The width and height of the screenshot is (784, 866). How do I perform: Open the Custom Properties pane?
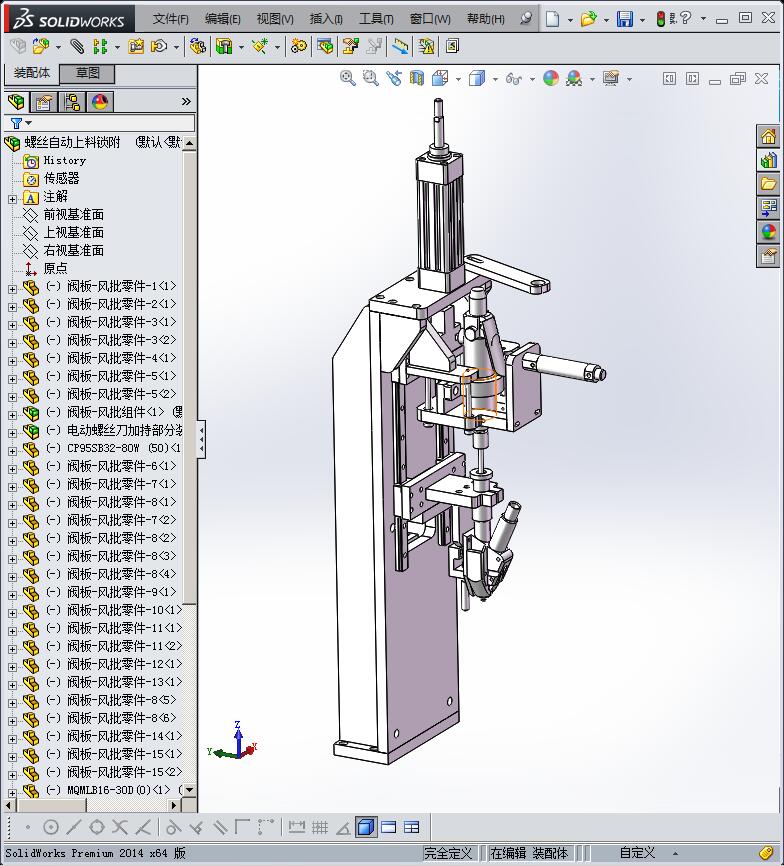[768, 255]
